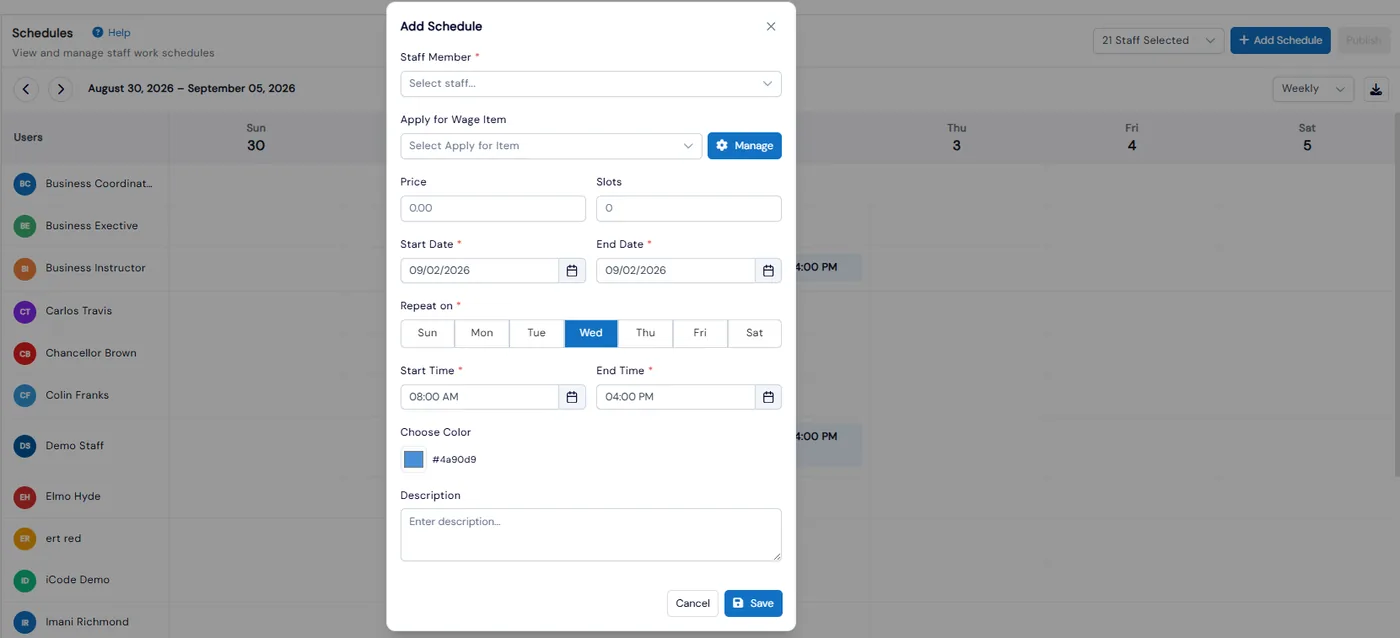The width and height of the screenshot is (1400, 638).
Task: Toggle Thu in Repeat on
Action: pyautogui.click(x=646, y=333)
